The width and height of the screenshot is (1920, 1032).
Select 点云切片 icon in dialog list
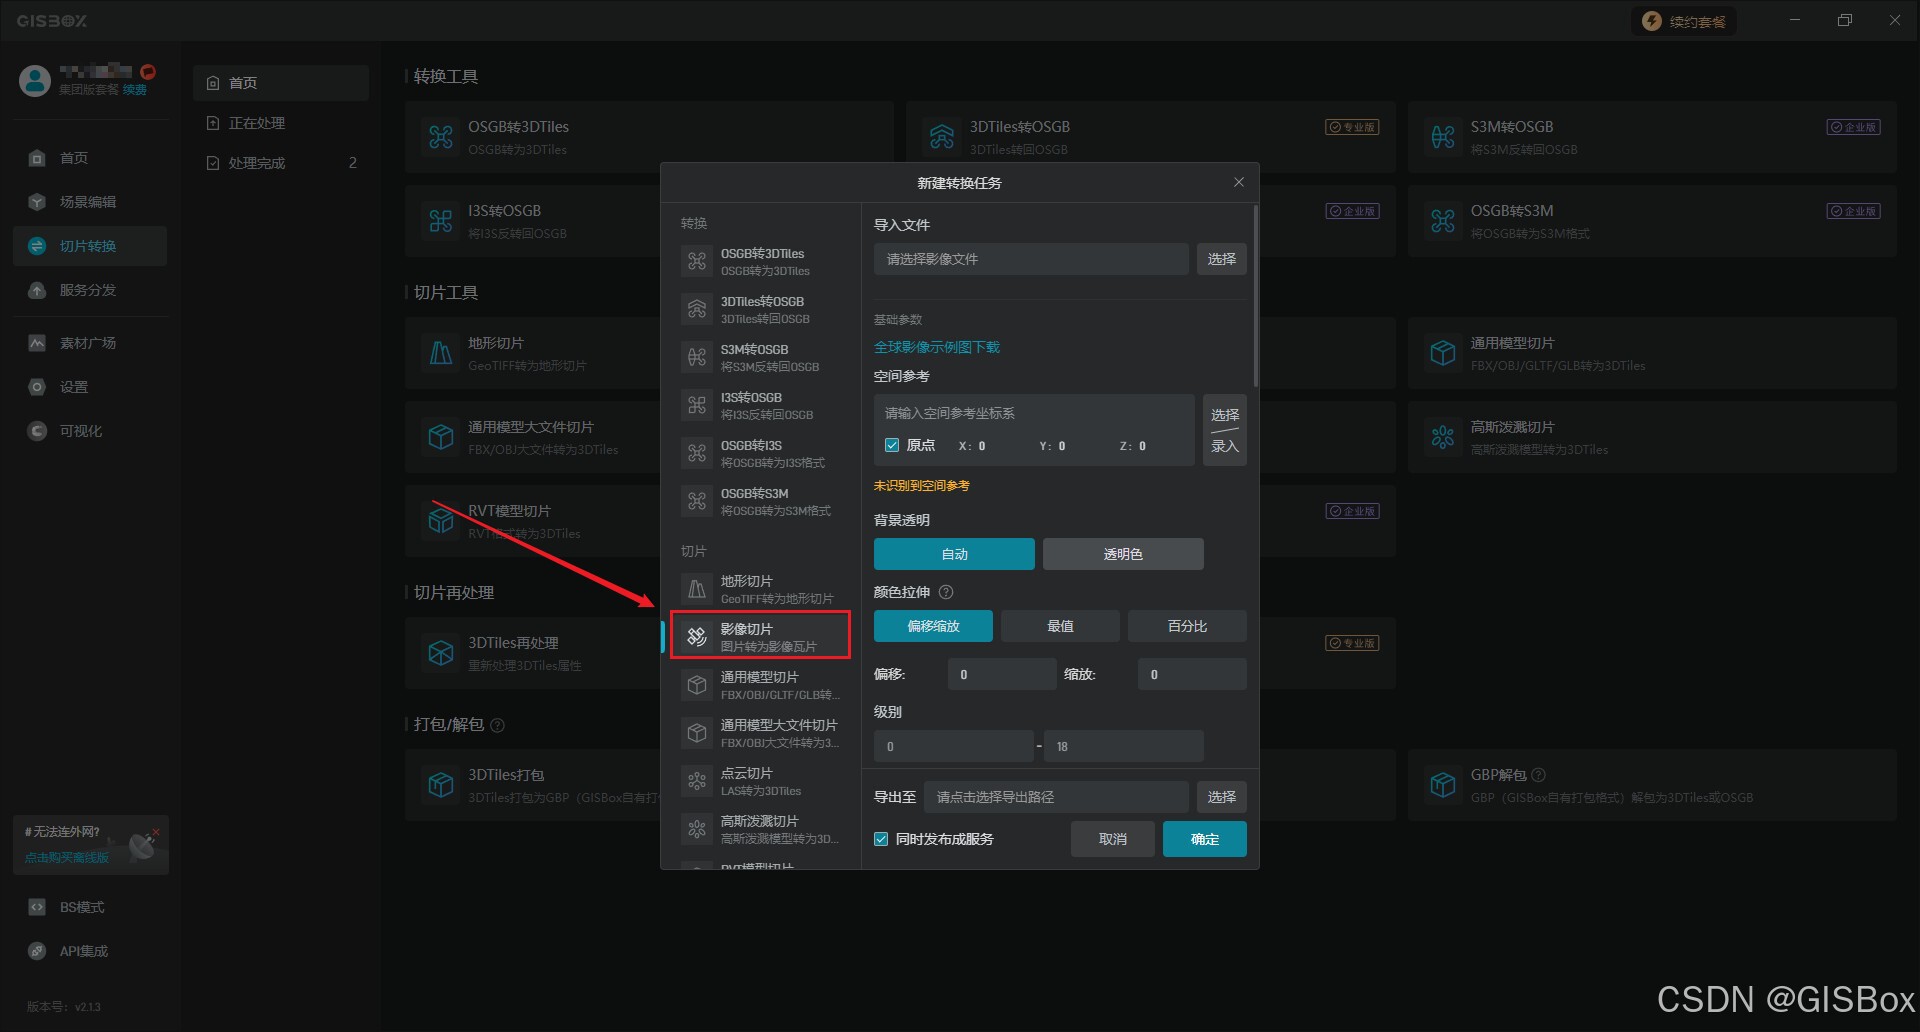point(697,781)
